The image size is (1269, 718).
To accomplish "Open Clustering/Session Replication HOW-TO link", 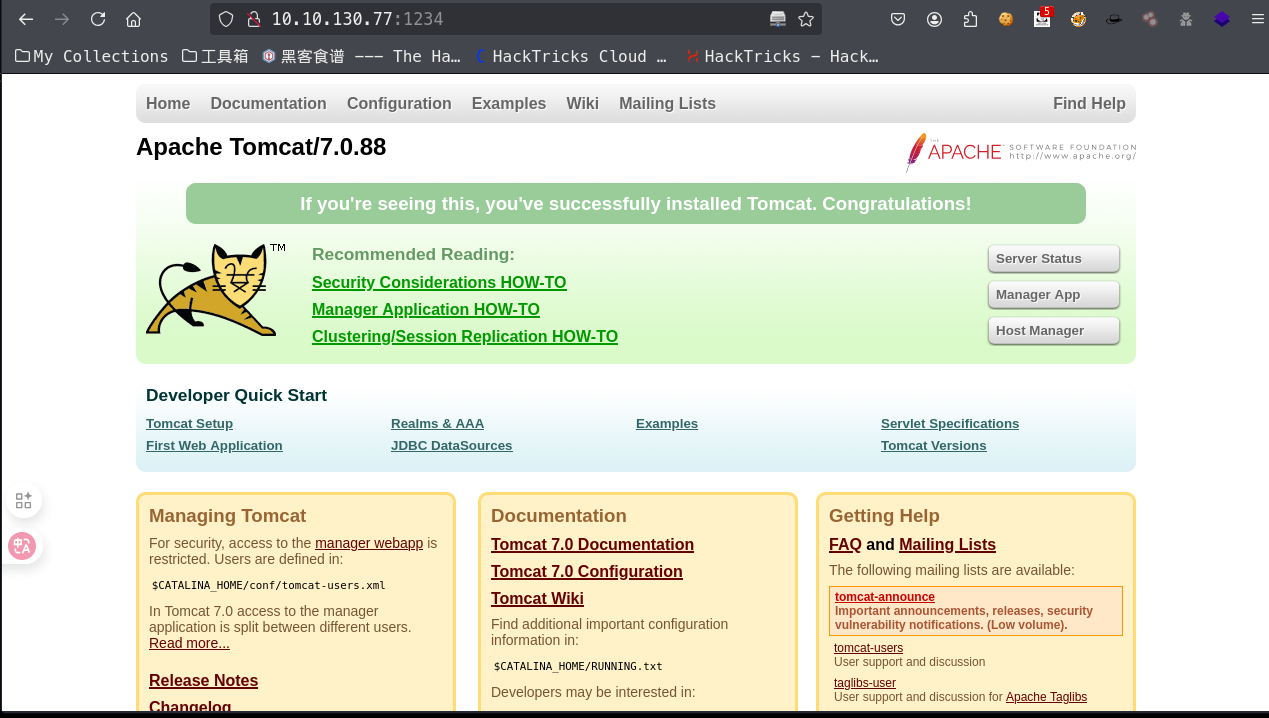I will (x=465, y=336).
